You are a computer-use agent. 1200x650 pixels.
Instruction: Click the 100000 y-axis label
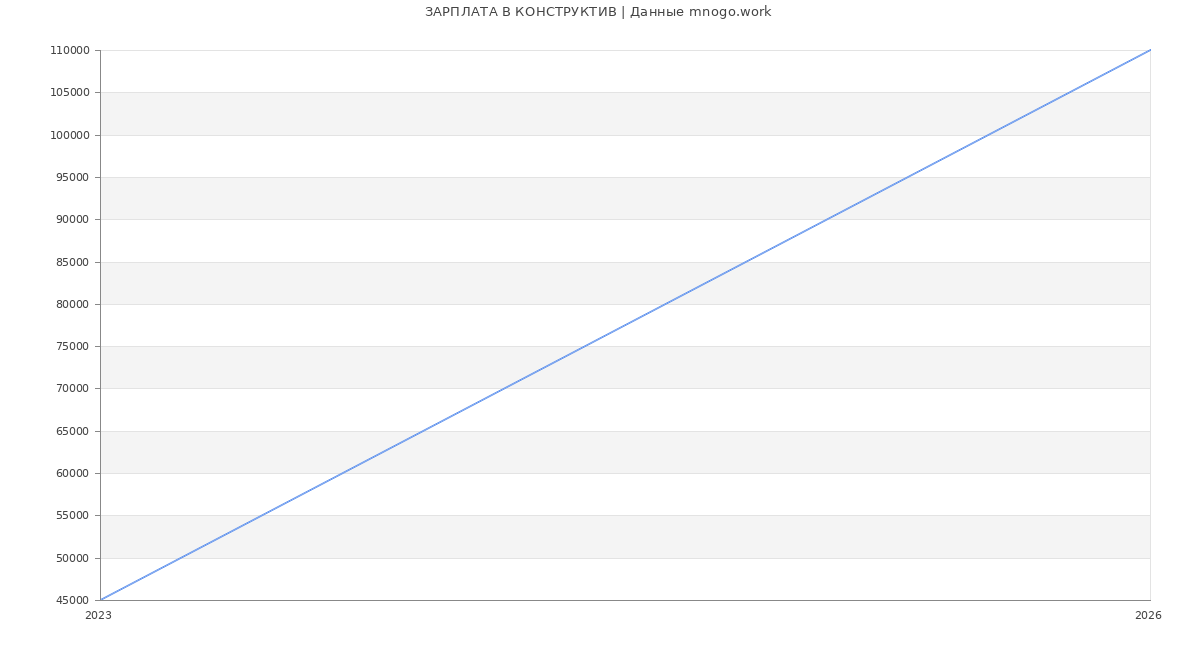coord(70,135)
